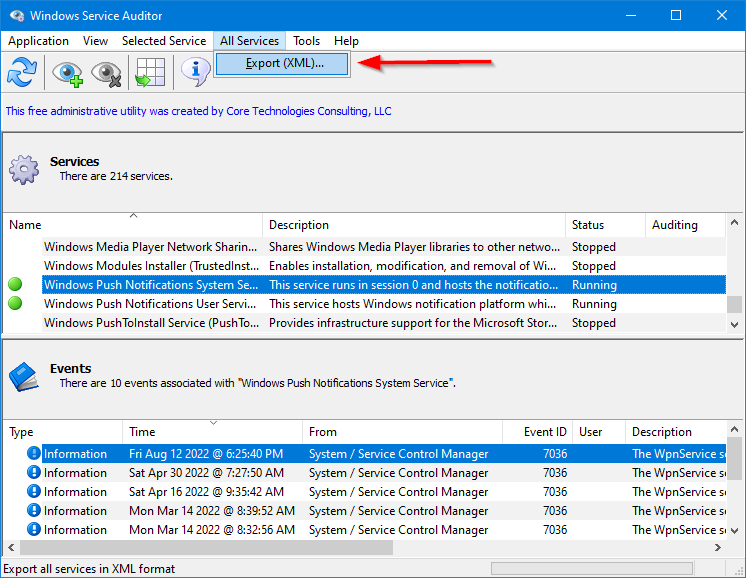Viewport: 746px width, 578px height.
Task: Click Stopped status of Windows Modules Installer
Action: 594,265
